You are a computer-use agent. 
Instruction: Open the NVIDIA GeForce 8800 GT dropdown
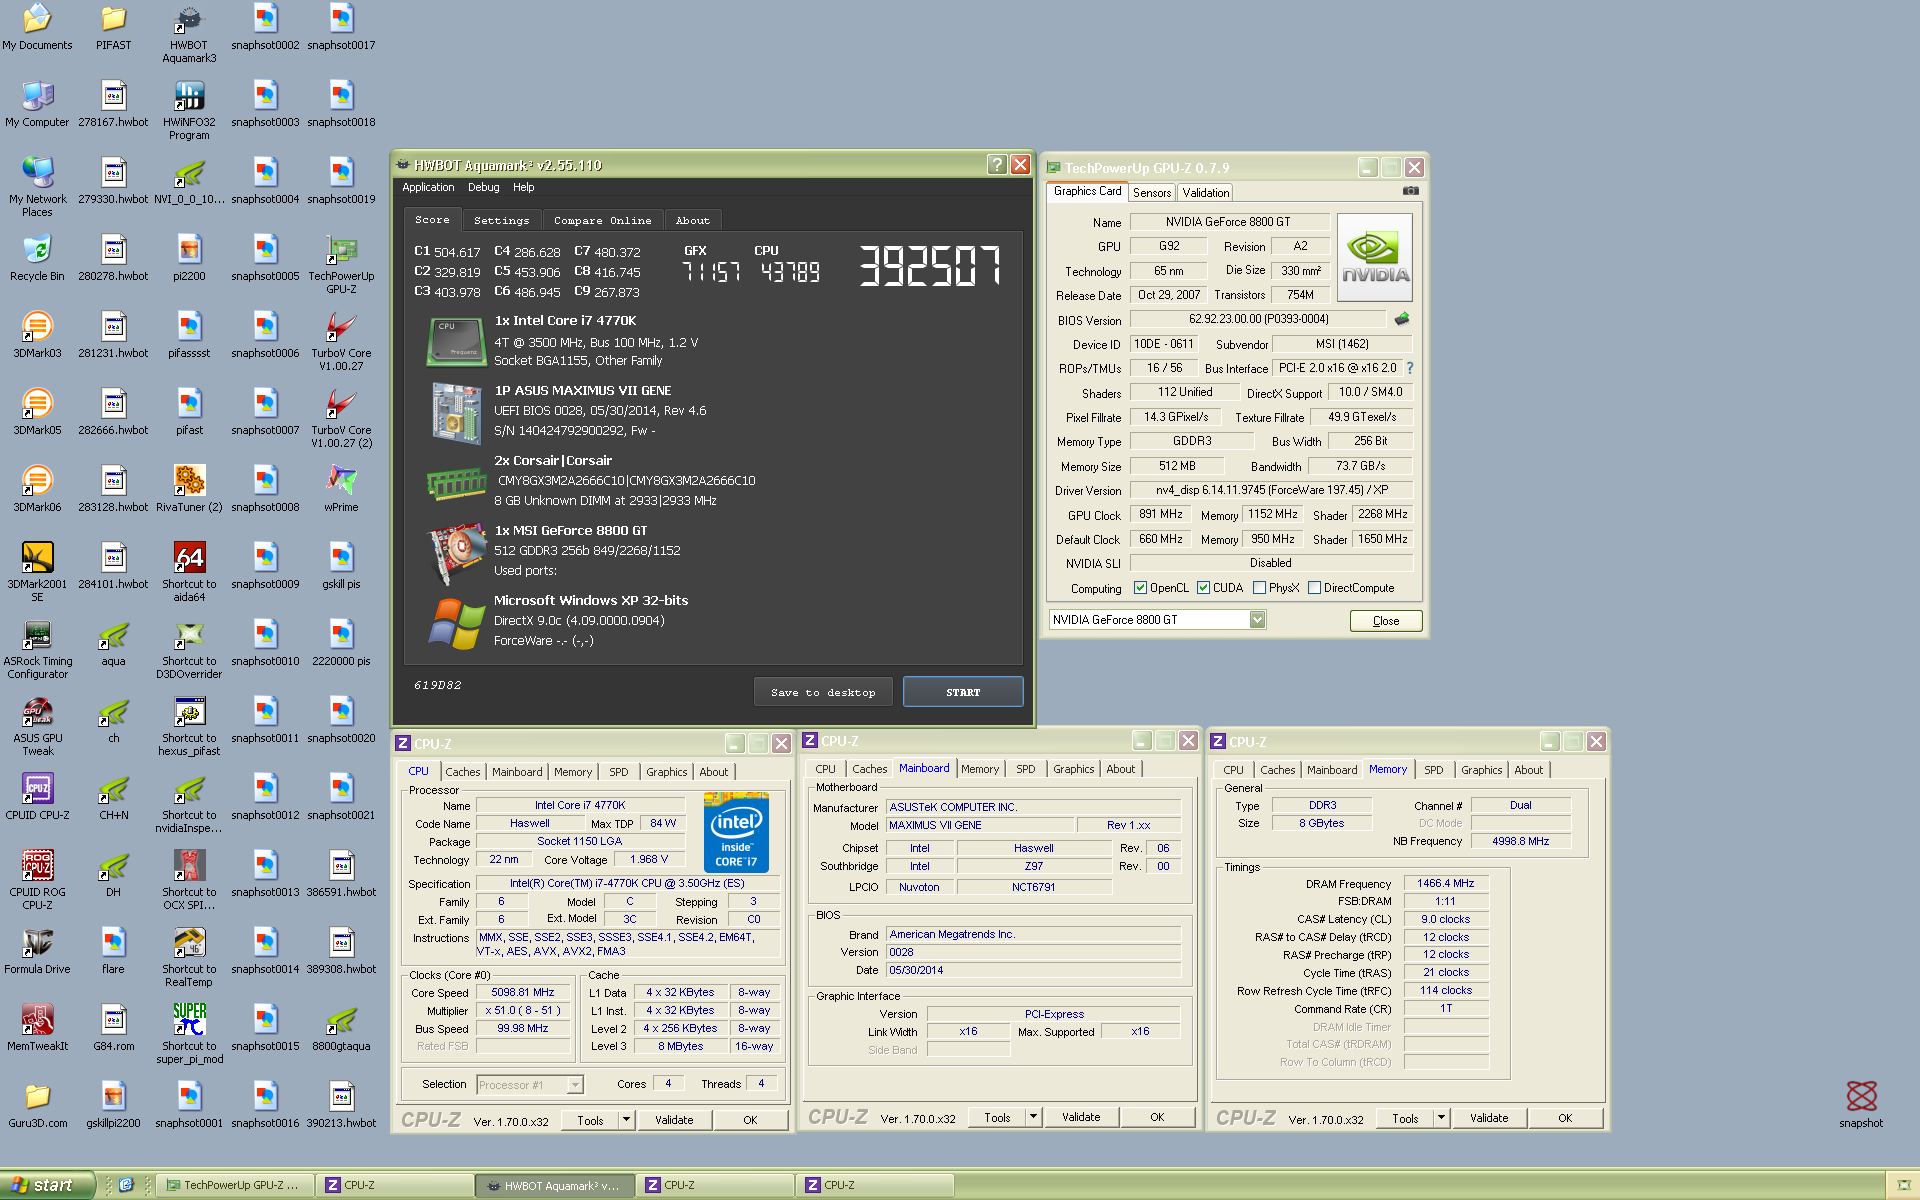pos(1258,620)
